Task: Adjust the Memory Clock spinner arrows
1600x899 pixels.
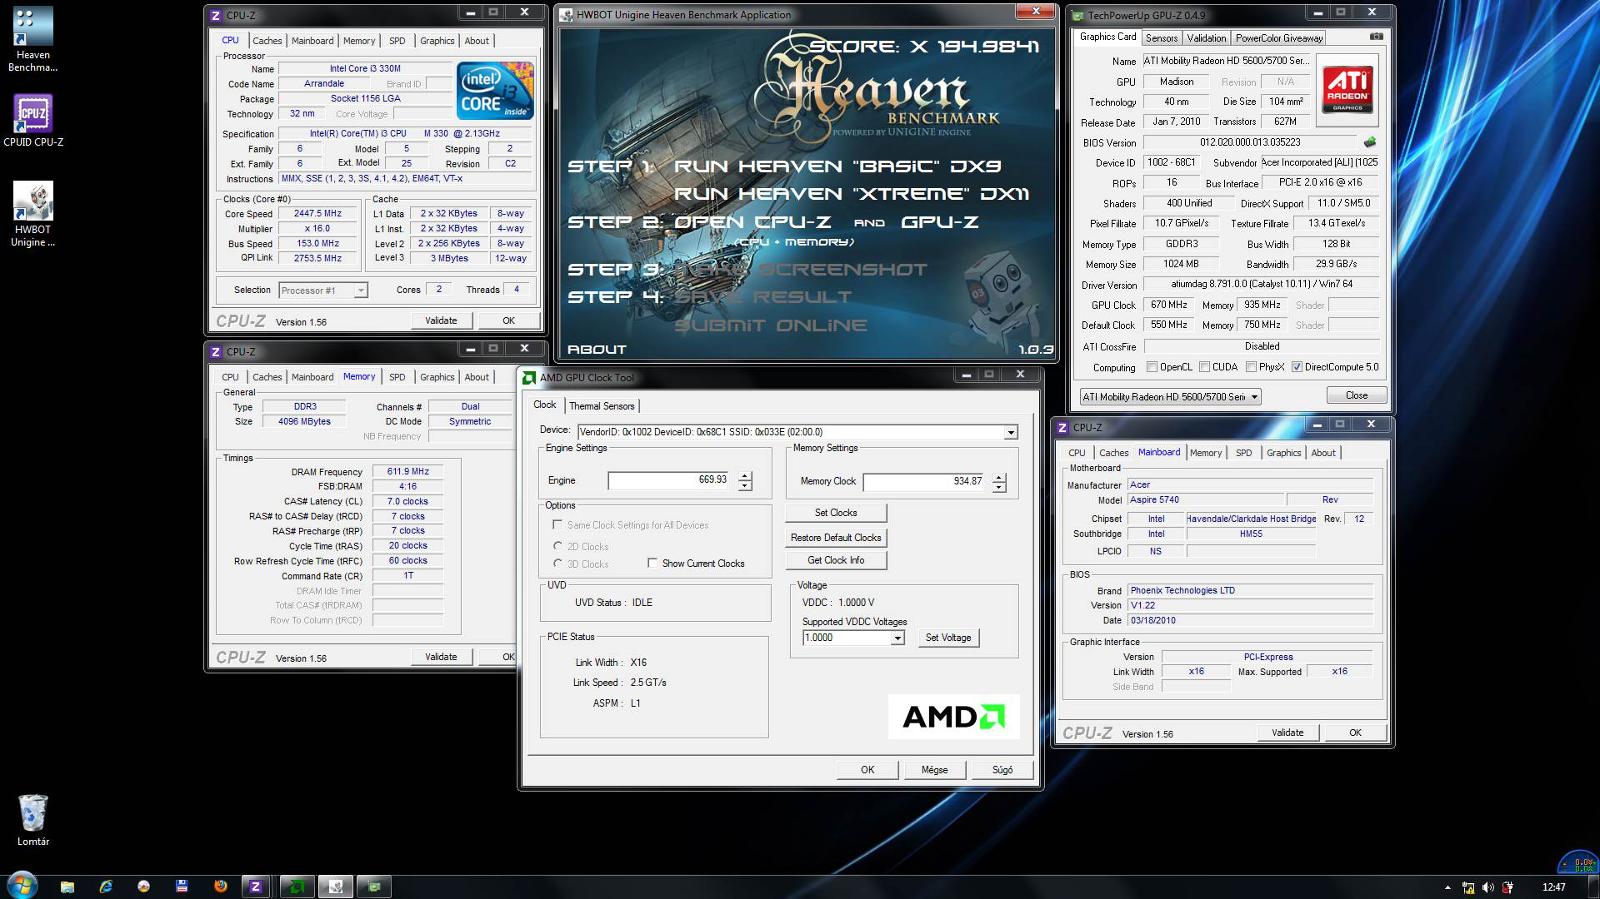Action: (999, 482)
